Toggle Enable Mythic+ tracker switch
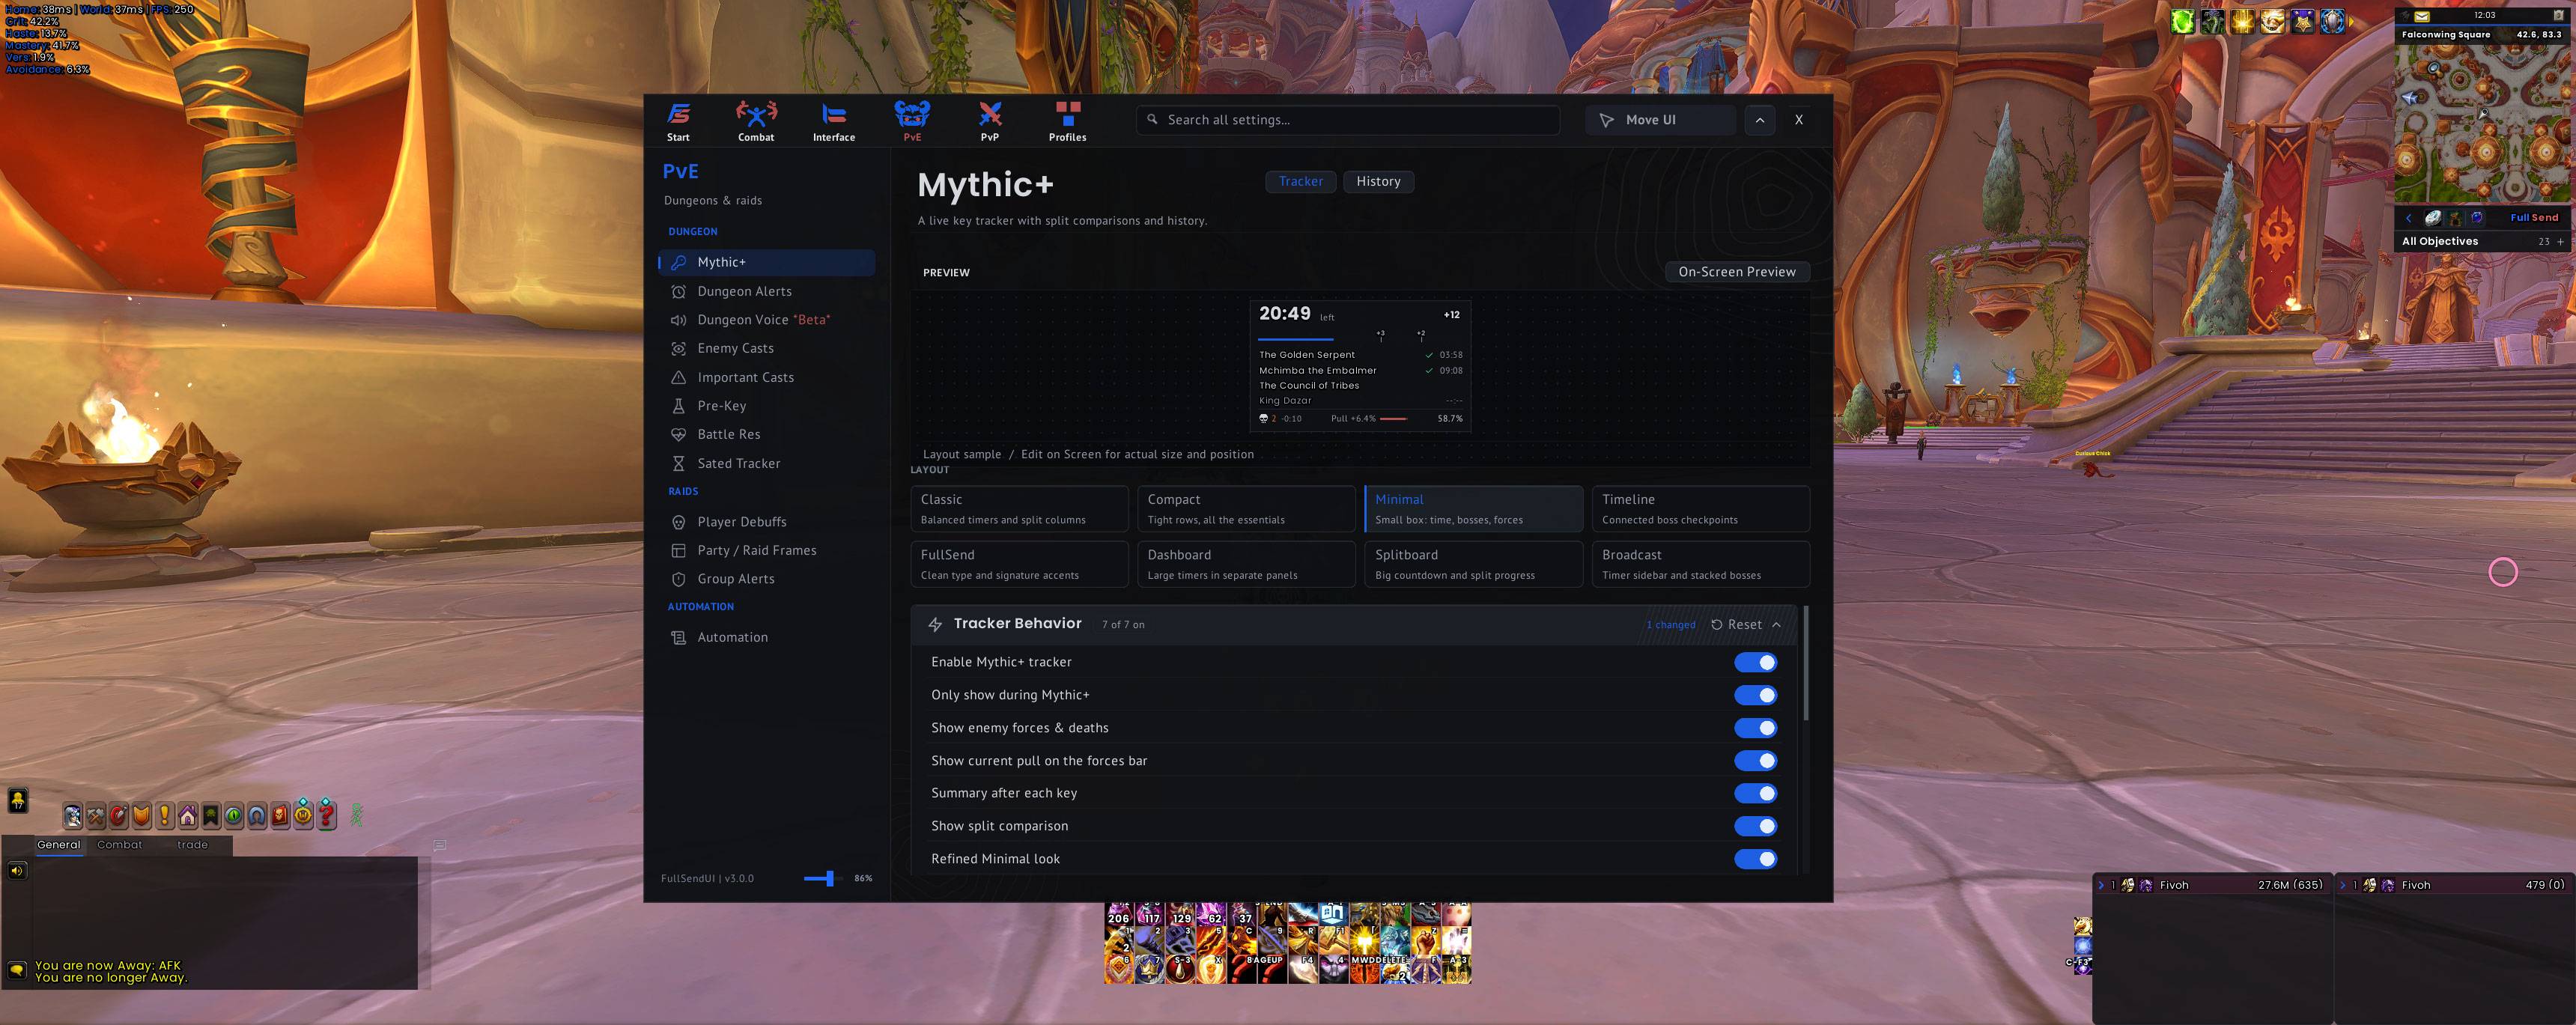Screen dimensions: 2576x1025 click(1755, 662)
